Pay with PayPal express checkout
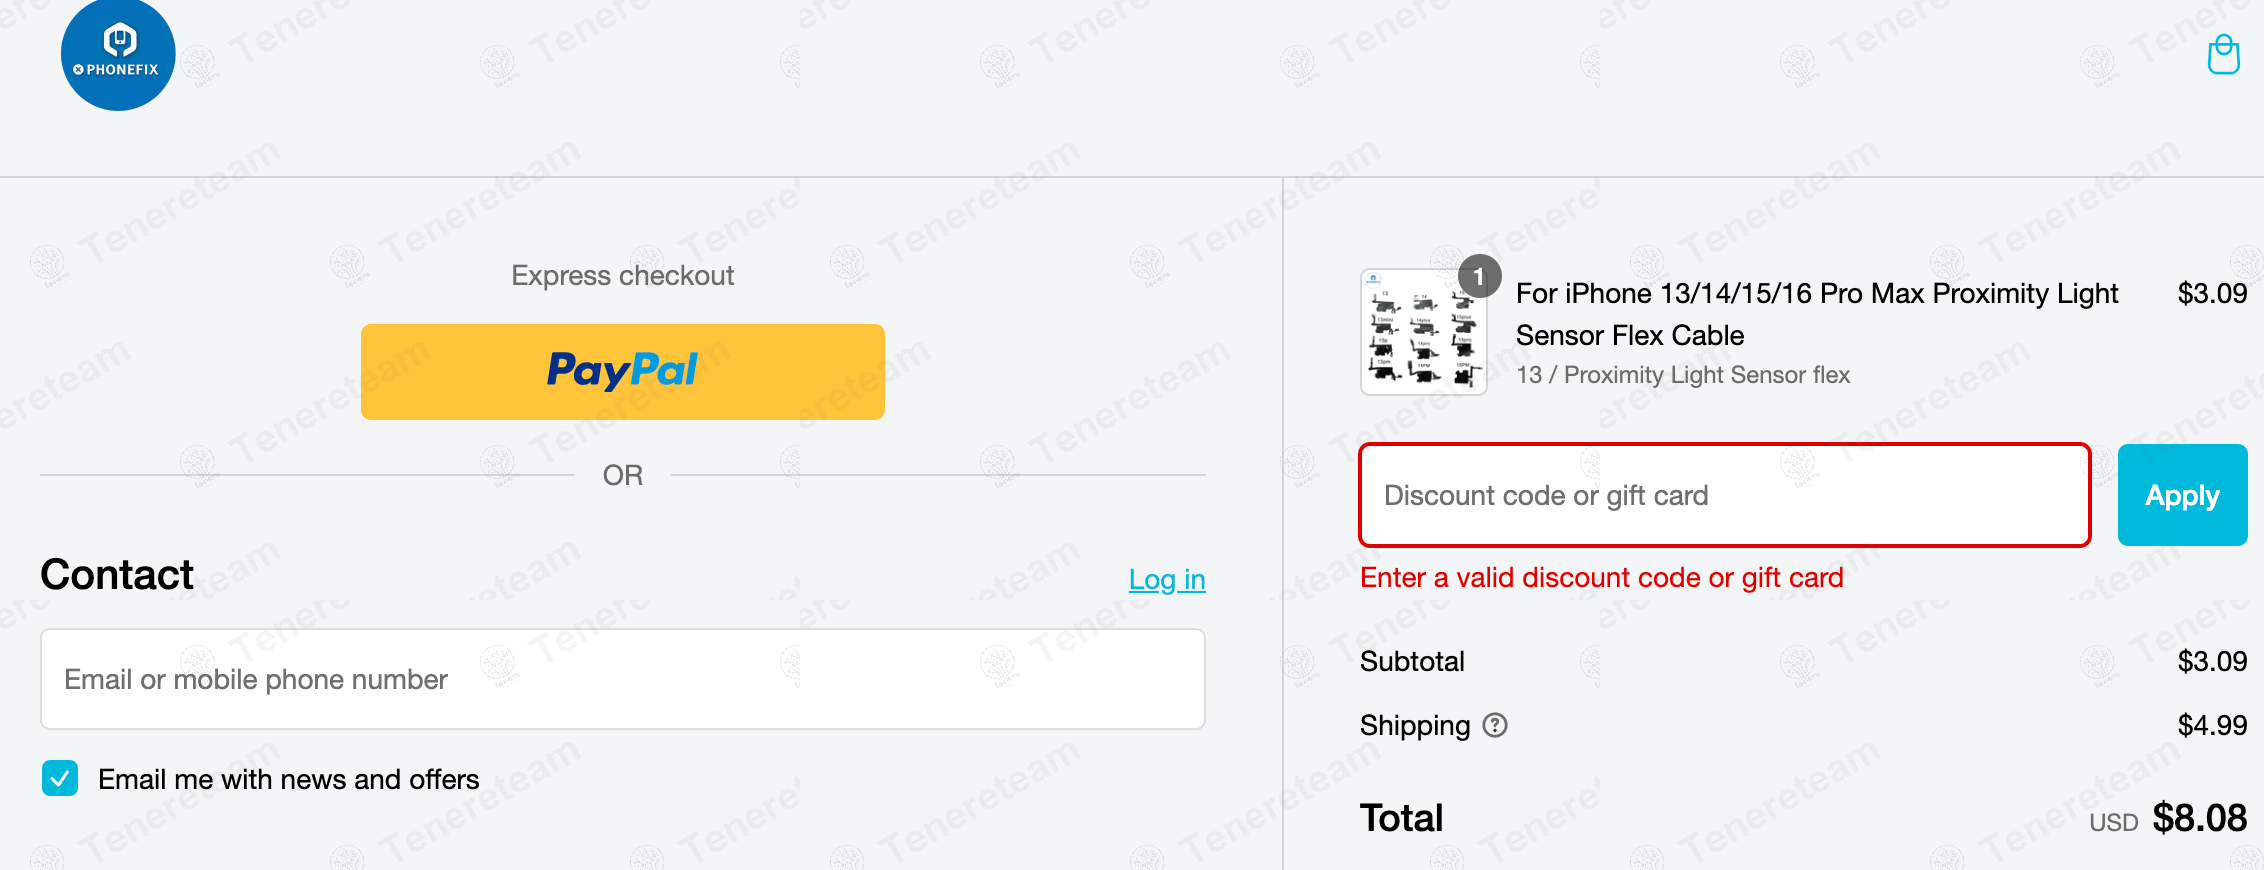The height and width of the screenshot is (870, 2264). (622, 371)
